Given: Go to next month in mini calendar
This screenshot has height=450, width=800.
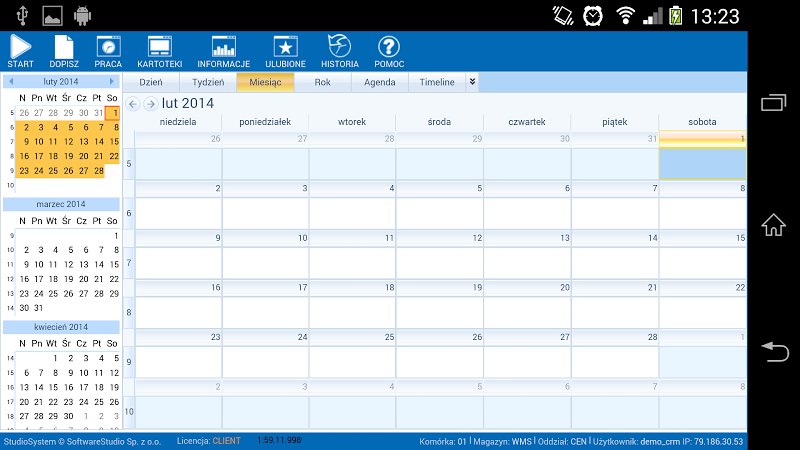Looking at the screenshot, I should [x=111, y=81].
